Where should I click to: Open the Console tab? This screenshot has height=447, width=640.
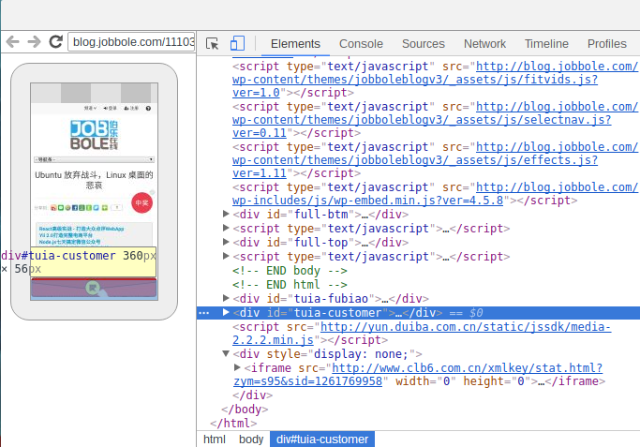[361, 44]
